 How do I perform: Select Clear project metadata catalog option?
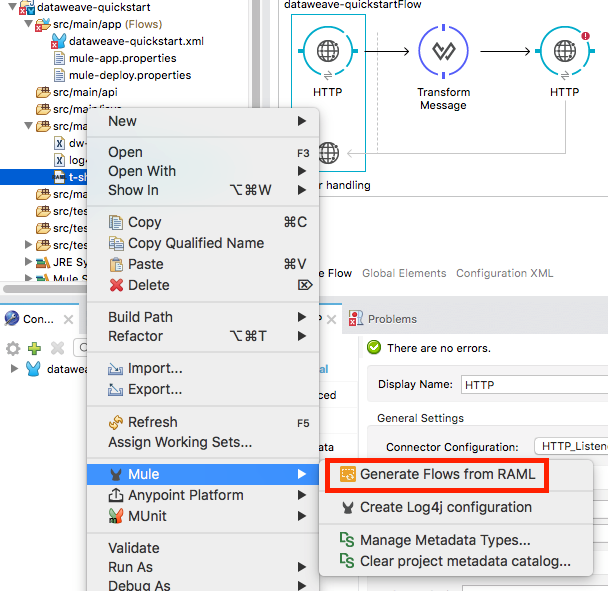(x=465, y=561)
